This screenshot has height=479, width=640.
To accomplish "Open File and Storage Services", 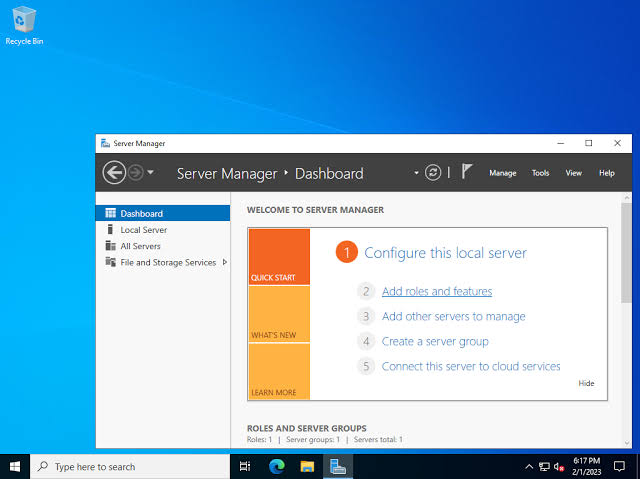I will [163, 262].
